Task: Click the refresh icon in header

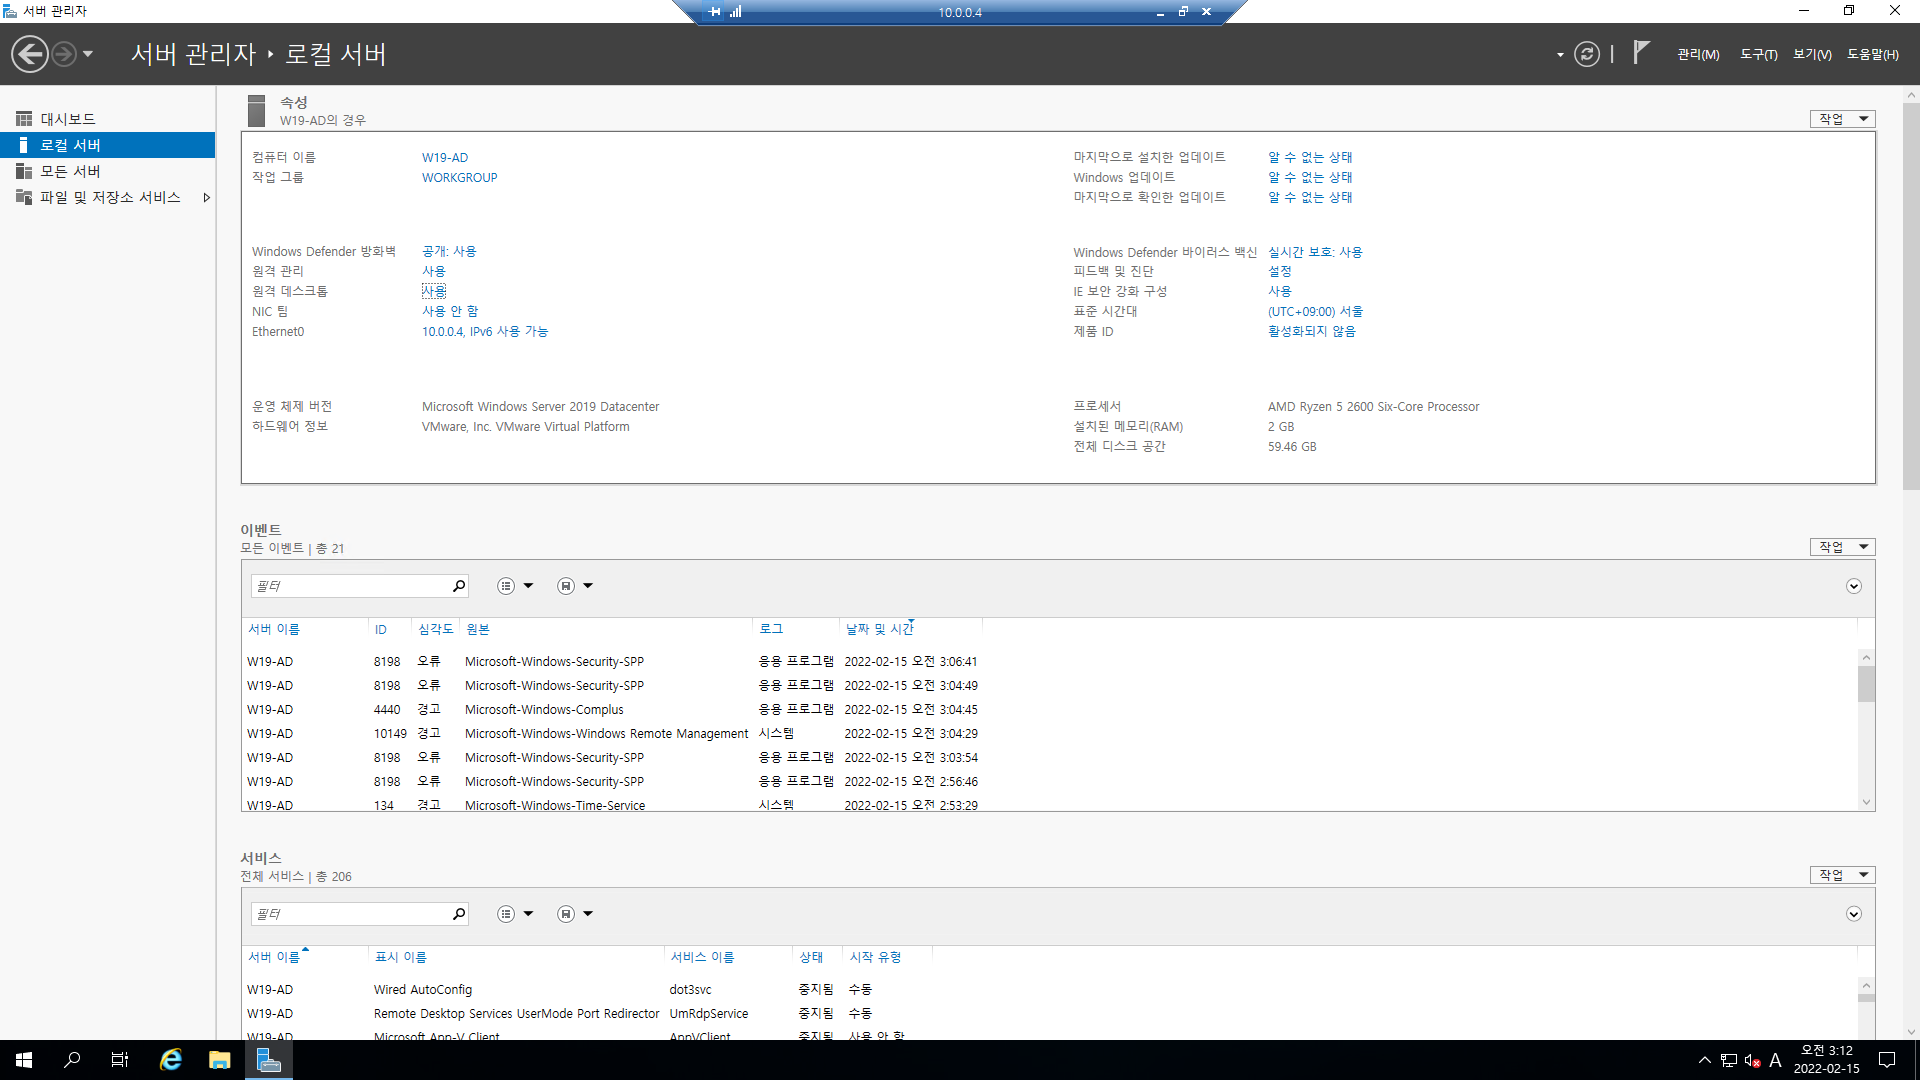Action: [1586, 54]
